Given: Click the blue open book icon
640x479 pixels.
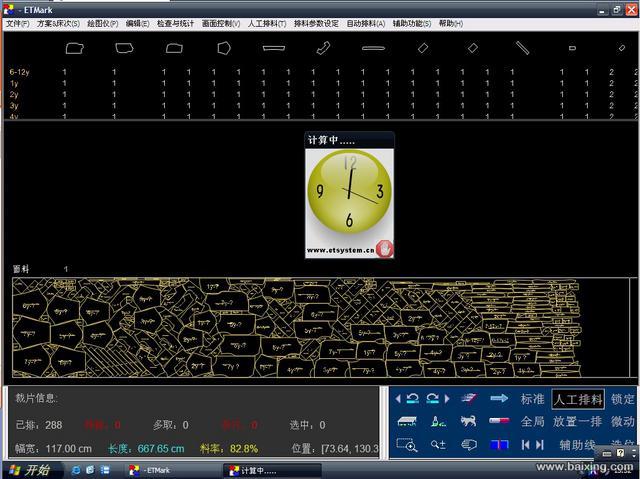Looking at the screenshot, I should tap(499, 445).
